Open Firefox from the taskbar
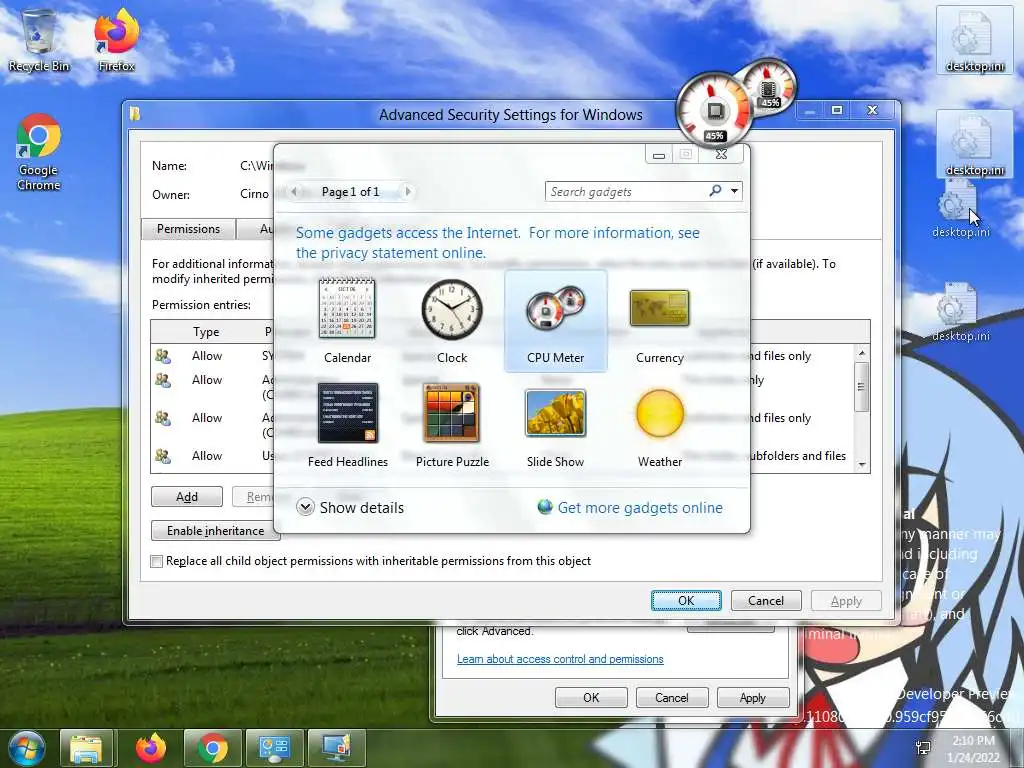Screen dimensions: 1024x768 point(150,748)
